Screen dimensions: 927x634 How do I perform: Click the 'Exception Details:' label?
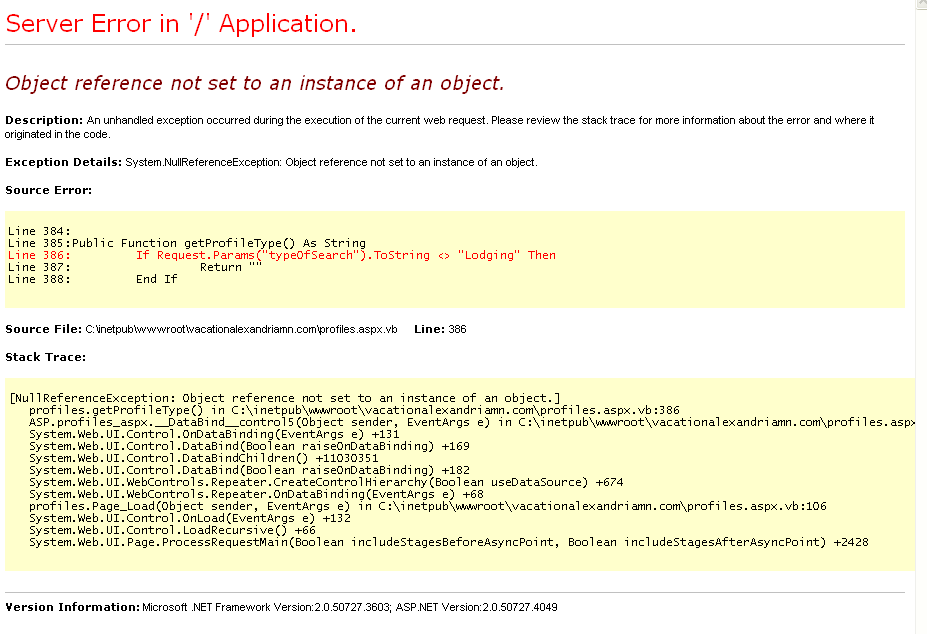pos(64,162)
